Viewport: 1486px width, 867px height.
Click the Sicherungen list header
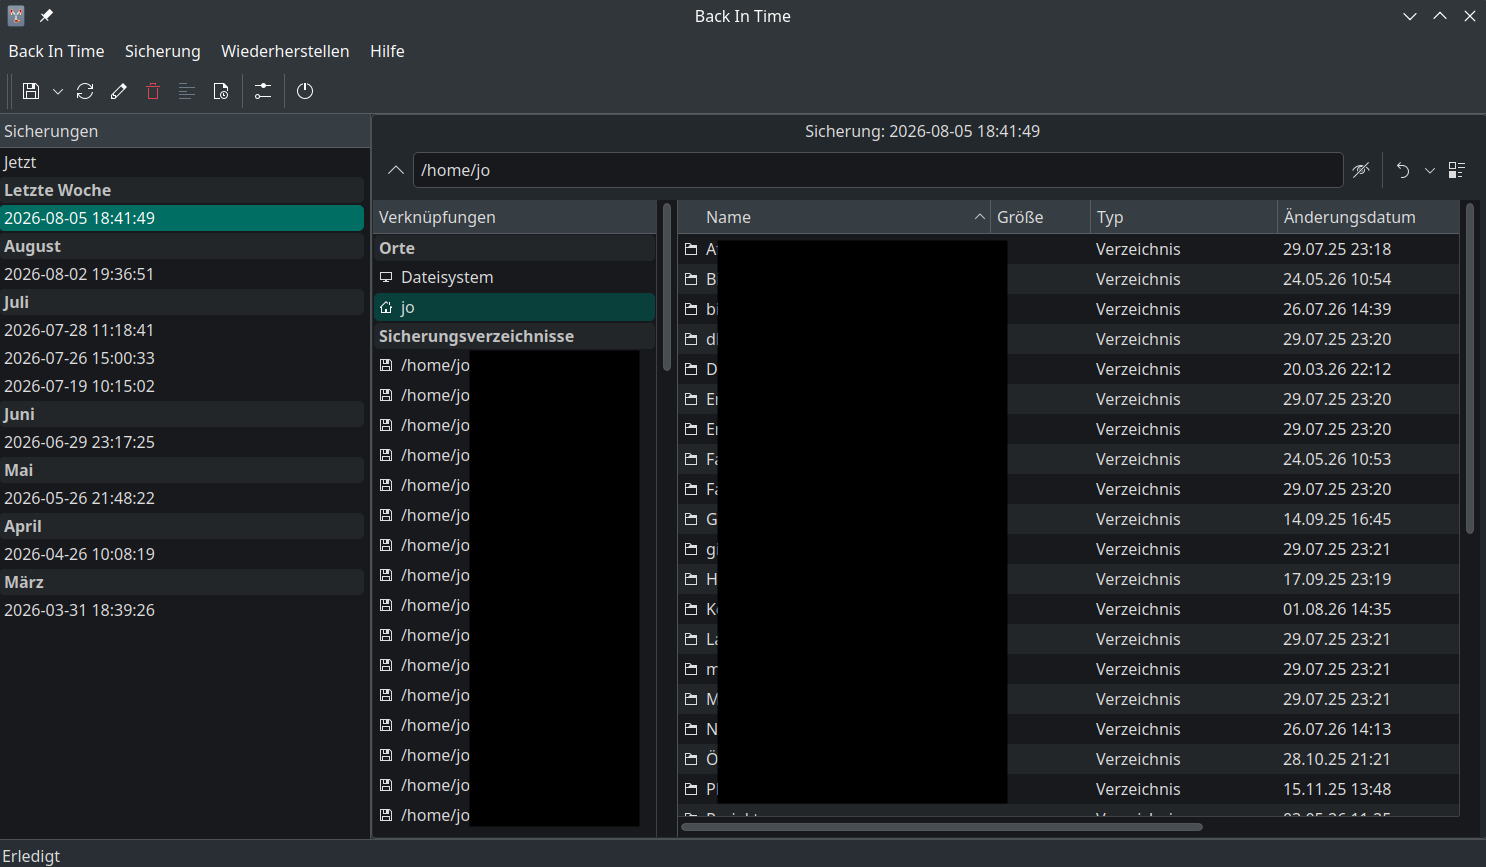185,131
